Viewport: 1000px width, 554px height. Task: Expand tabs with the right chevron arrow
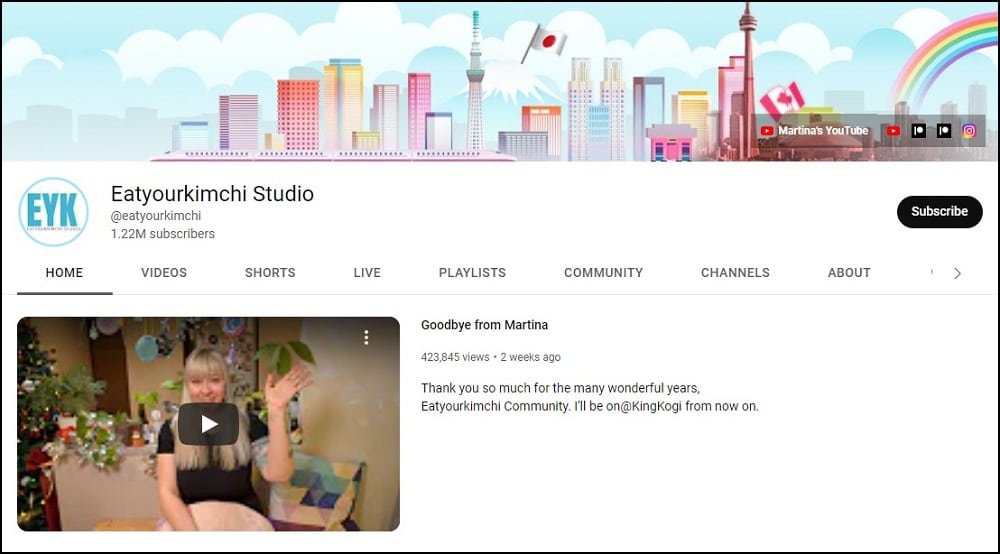coord(957,273)
